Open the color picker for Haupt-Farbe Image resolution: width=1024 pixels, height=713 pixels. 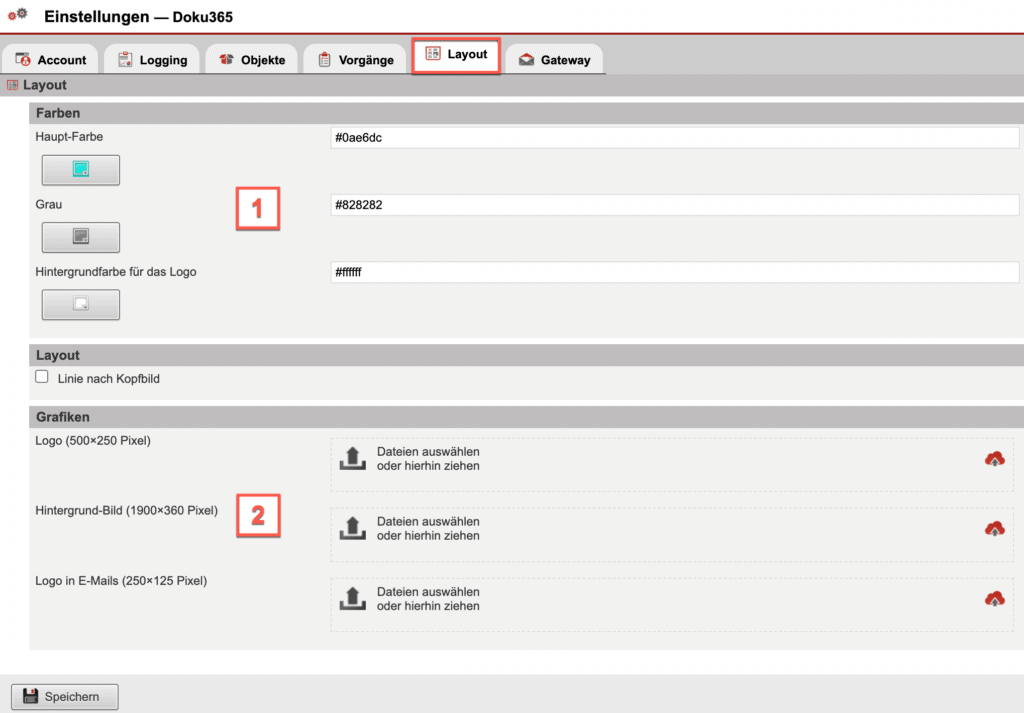80,170
